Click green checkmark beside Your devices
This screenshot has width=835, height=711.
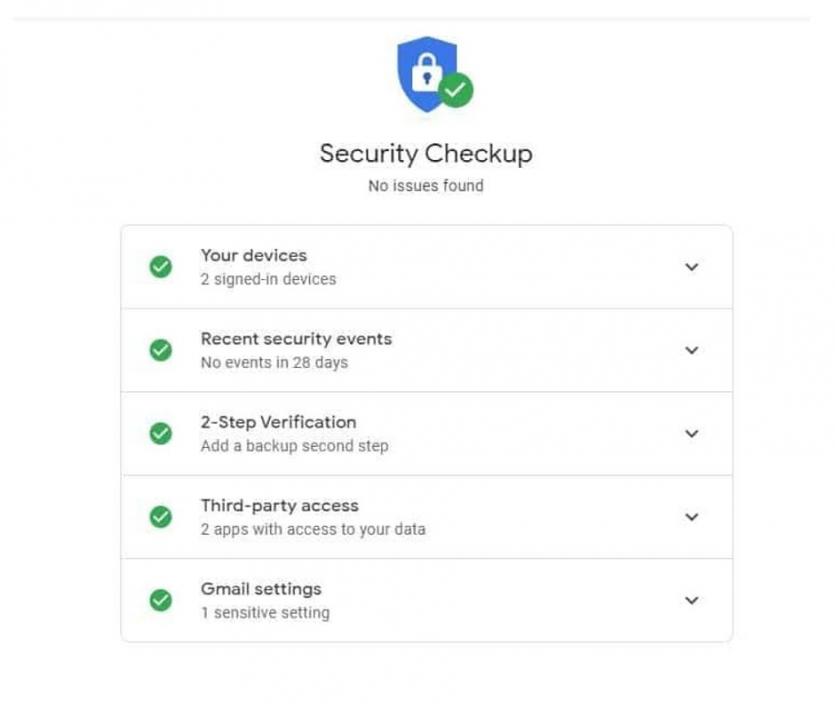pos(160,267)
